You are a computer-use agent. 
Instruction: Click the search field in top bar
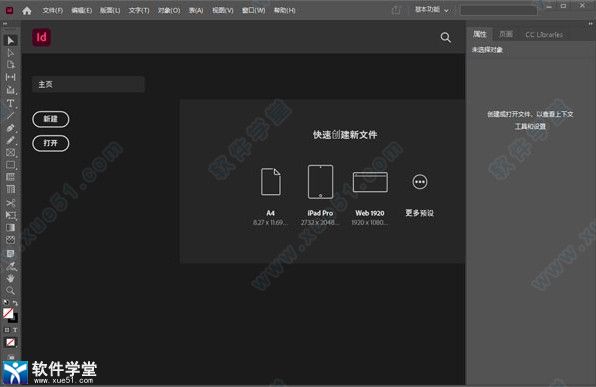(499, 10)
